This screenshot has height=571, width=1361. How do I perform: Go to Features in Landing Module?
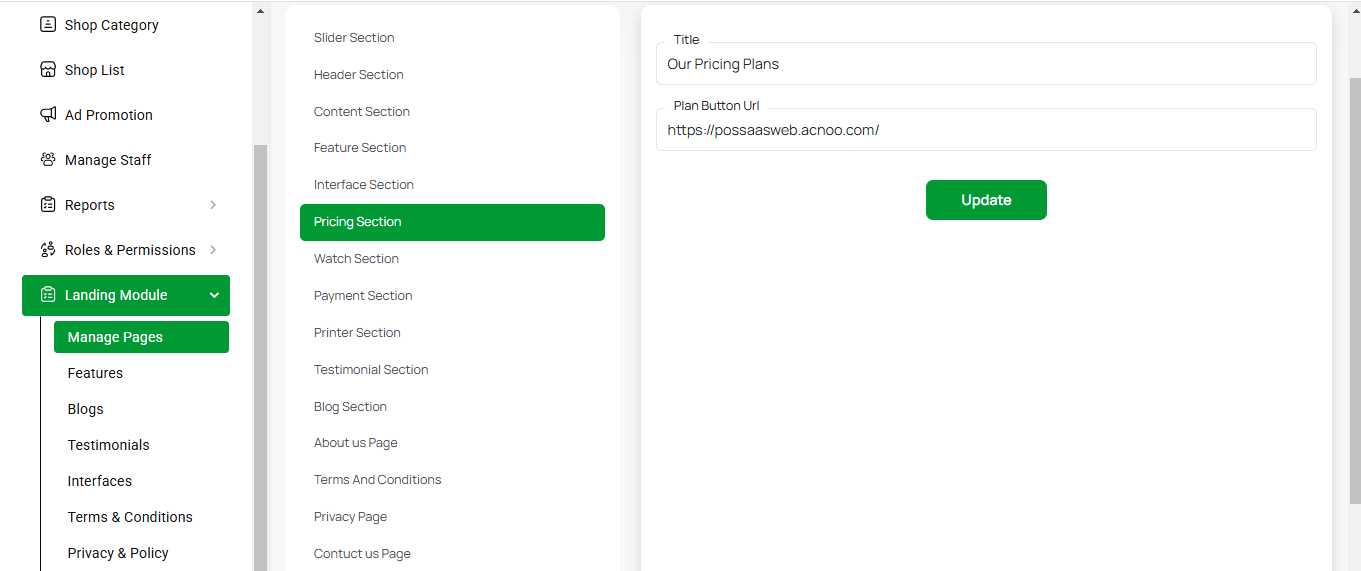point(96,373)
